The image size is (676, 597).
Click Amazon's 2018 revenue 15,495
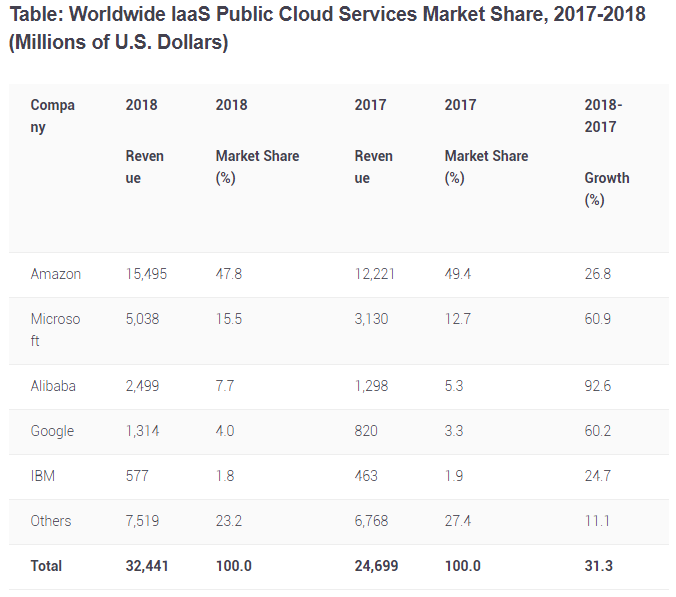click(x=146, y=274)
